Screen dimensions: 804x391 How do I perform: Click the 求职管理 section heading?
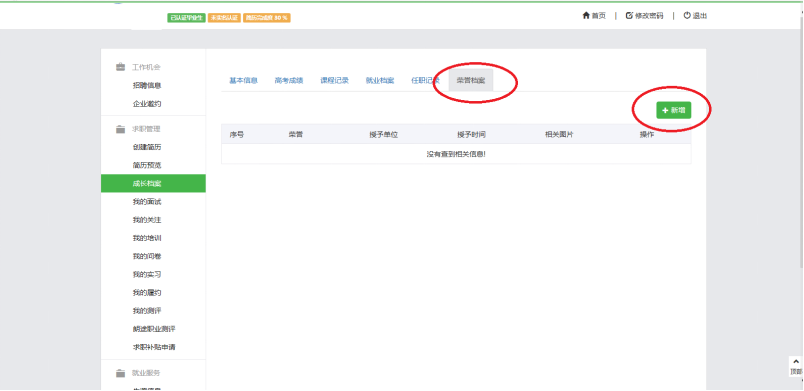click(146, 129)
